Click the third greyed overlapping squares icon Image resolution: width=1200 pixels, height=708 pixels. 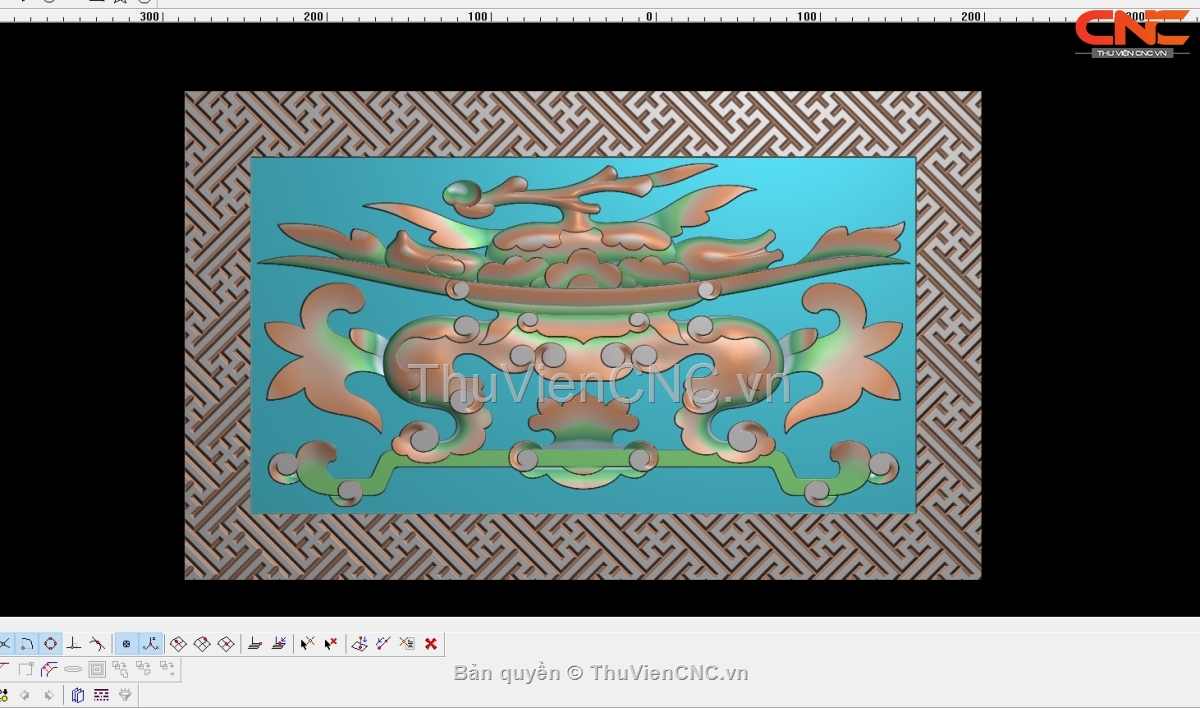[168, 669]
